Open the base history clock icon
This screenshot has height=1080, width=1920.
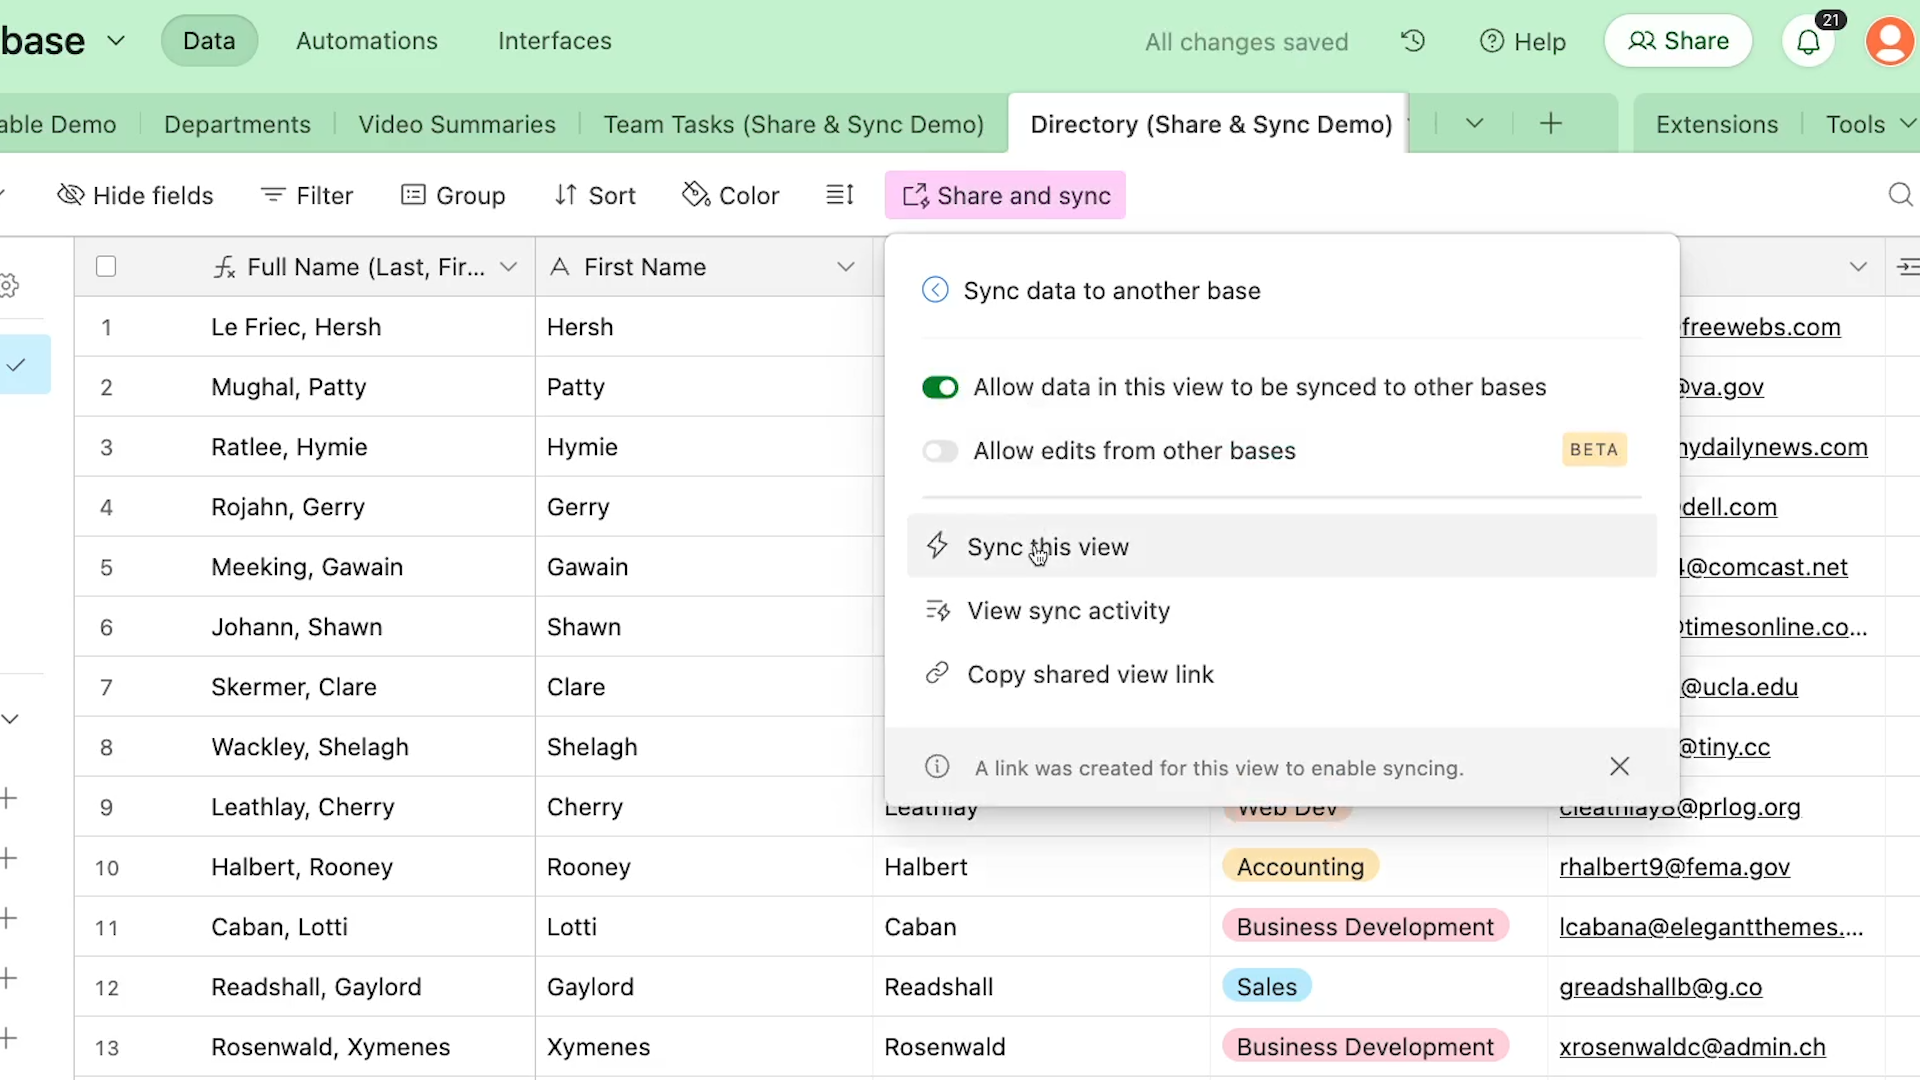(x=1412, y=41)
